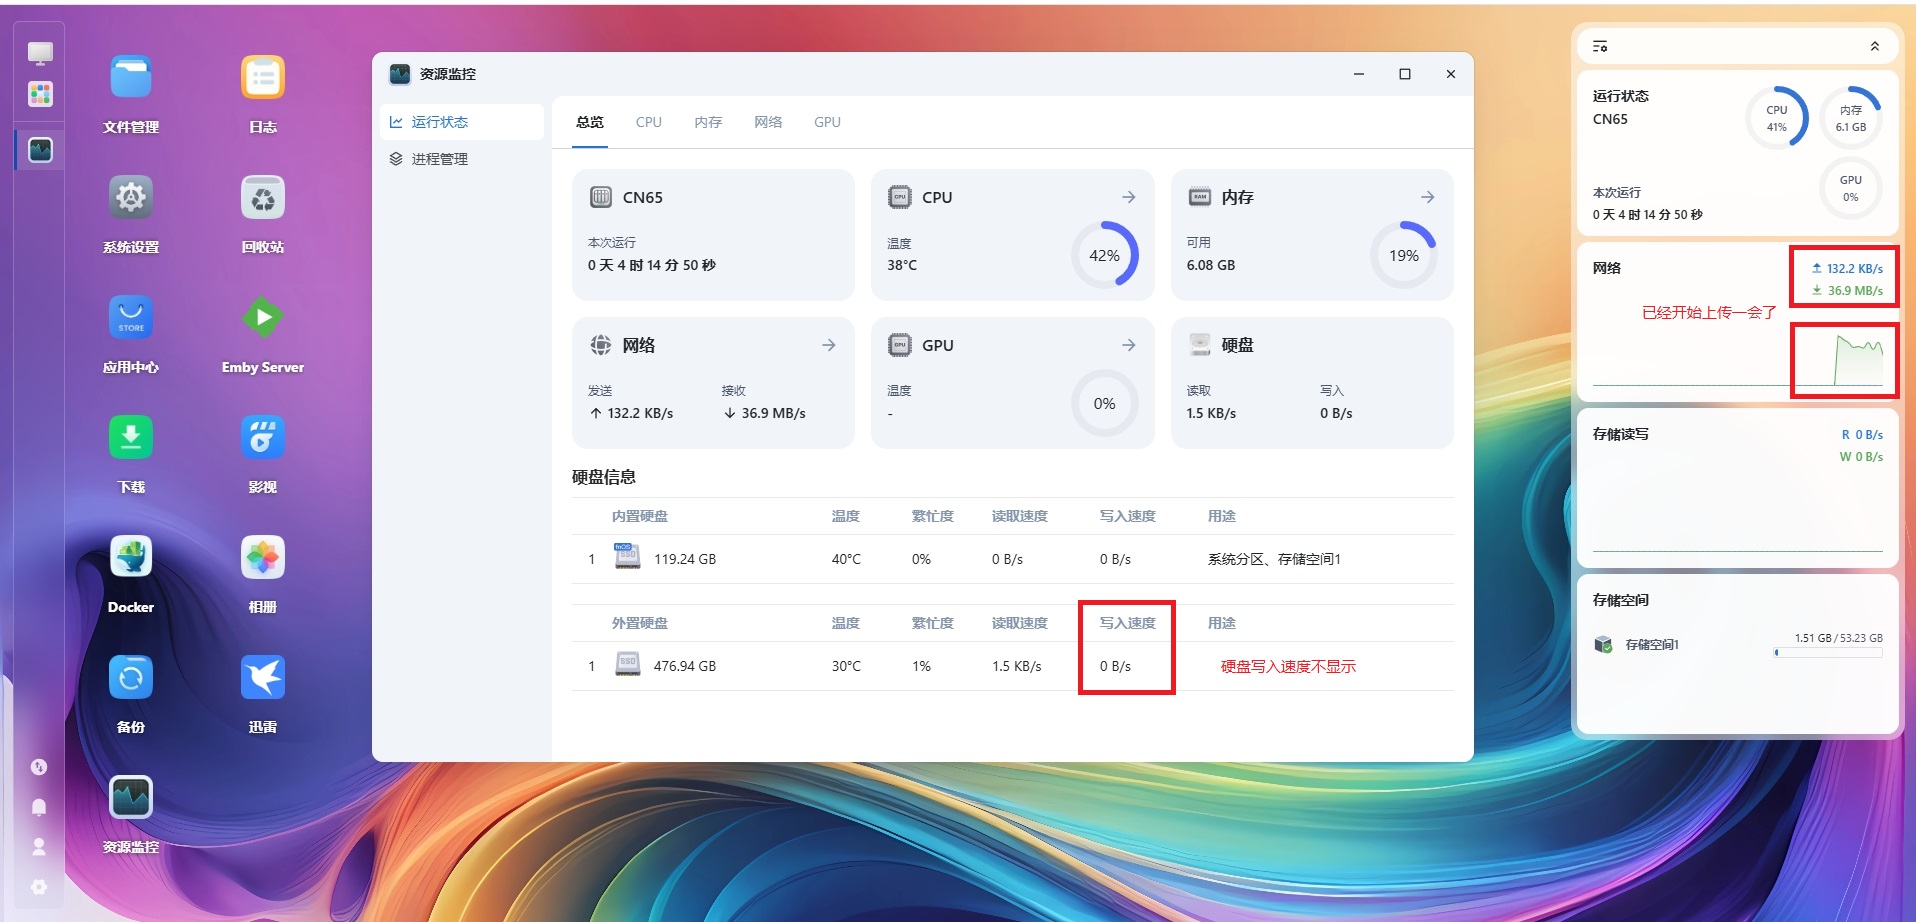Open the 系统设置 gear icon
Viewport: 1916px width, 922px height.
[x=131, y=198]
